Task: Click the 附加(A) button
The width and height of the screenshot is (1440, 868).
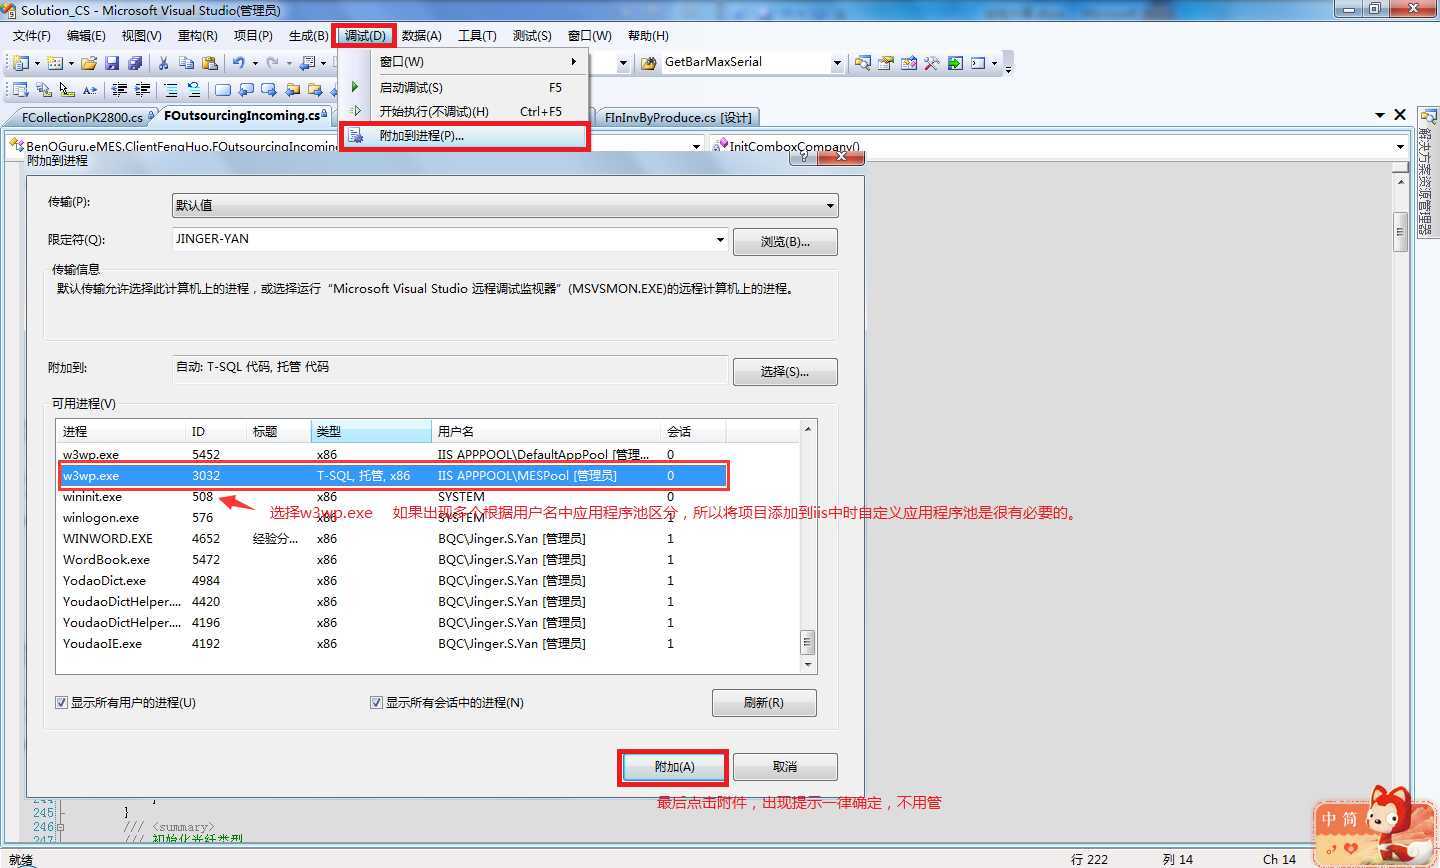Action: pos(674,767)
